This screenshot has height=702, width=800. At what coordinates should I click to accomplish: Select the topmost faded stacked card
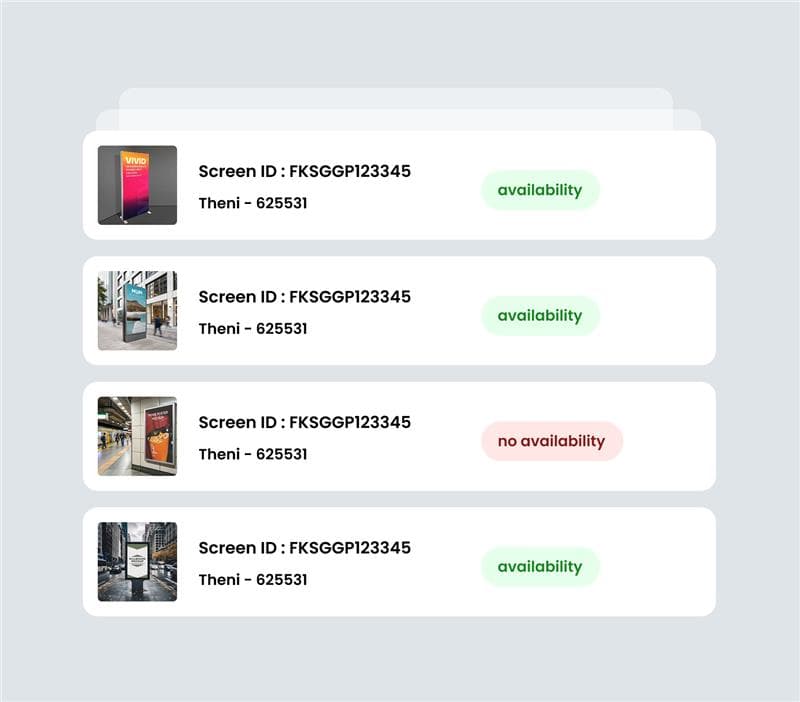(396, 98)
